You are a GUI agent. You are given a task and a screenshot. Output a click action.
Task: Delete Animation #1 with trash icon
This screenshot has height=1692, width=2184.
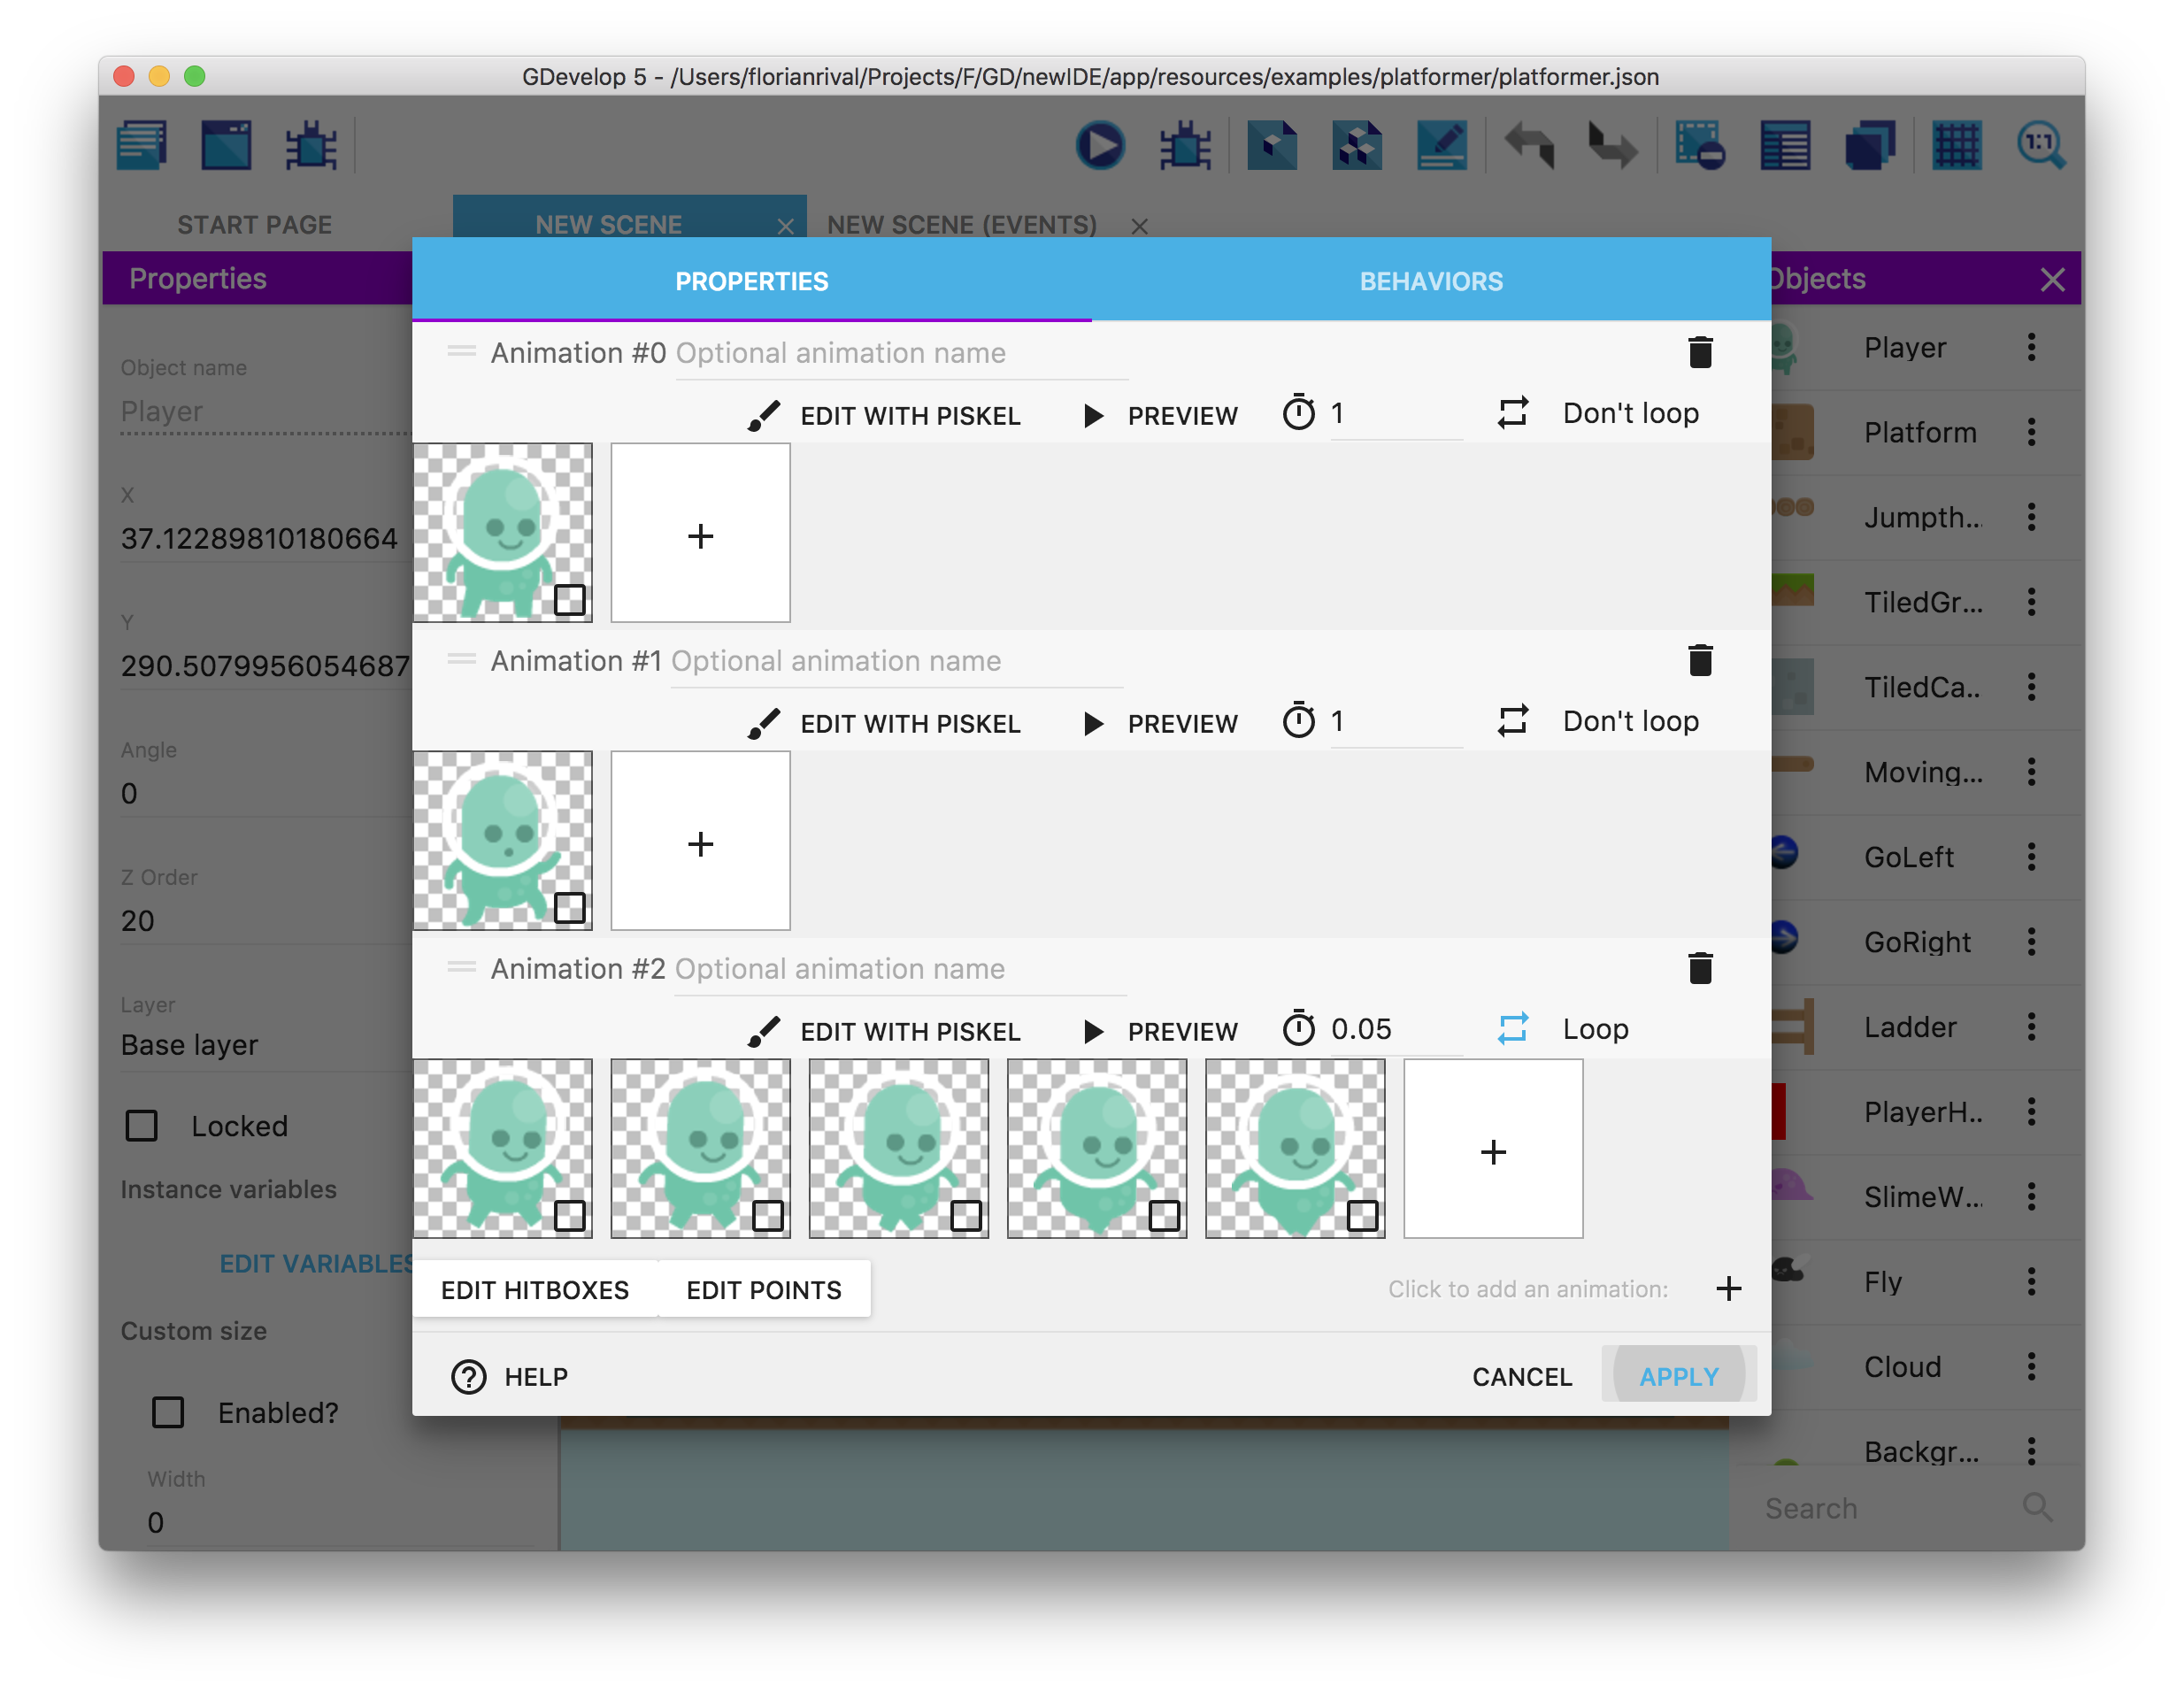pos(1700,660)
